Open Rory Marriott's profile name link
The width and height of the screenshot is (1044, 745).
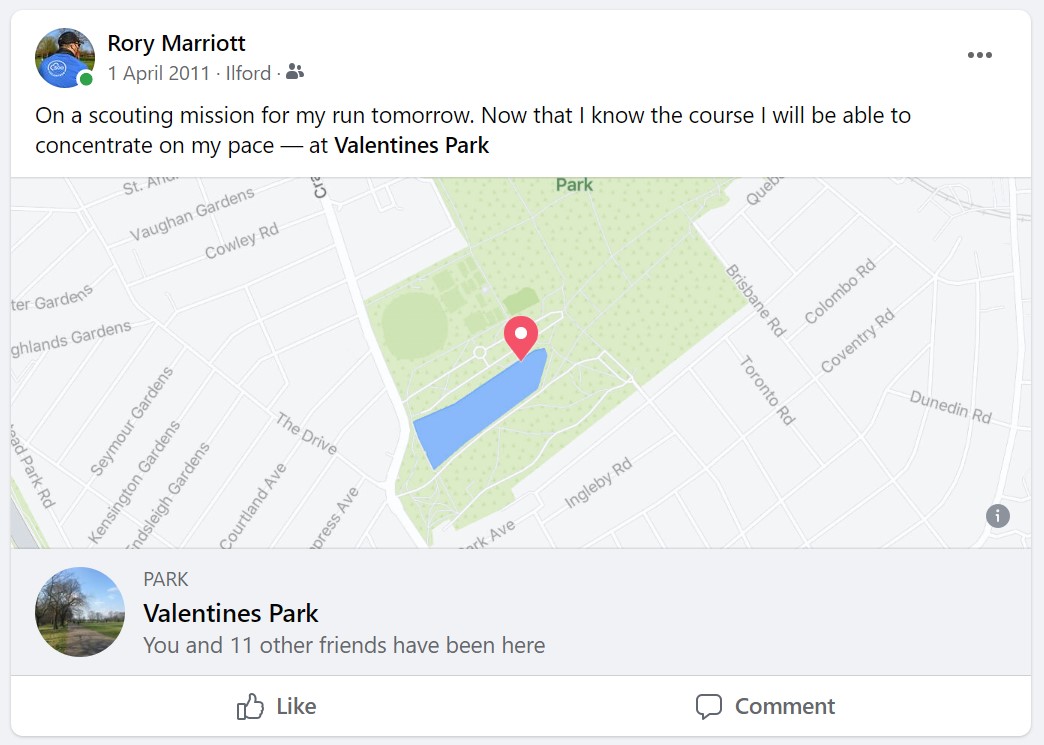click(176, 43)
